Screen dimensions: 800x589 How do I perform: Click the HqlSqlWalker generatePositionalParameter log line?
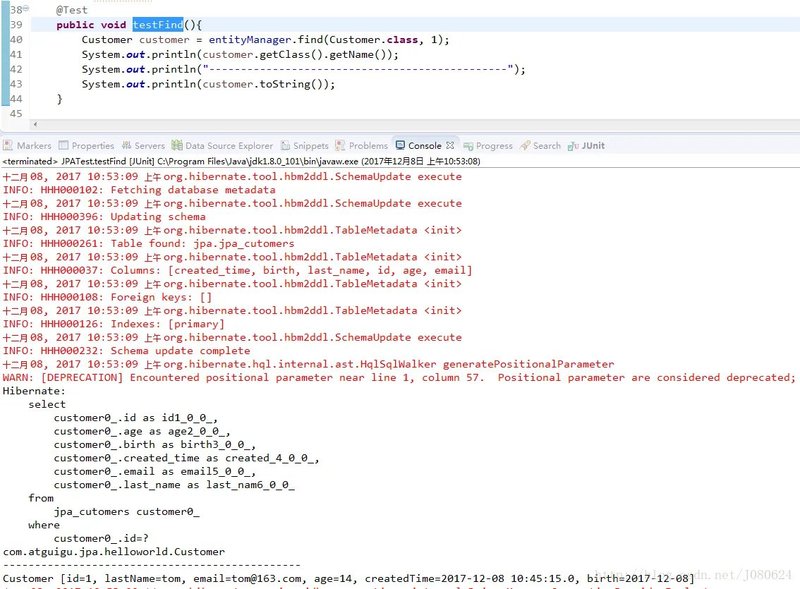point(308,364)
